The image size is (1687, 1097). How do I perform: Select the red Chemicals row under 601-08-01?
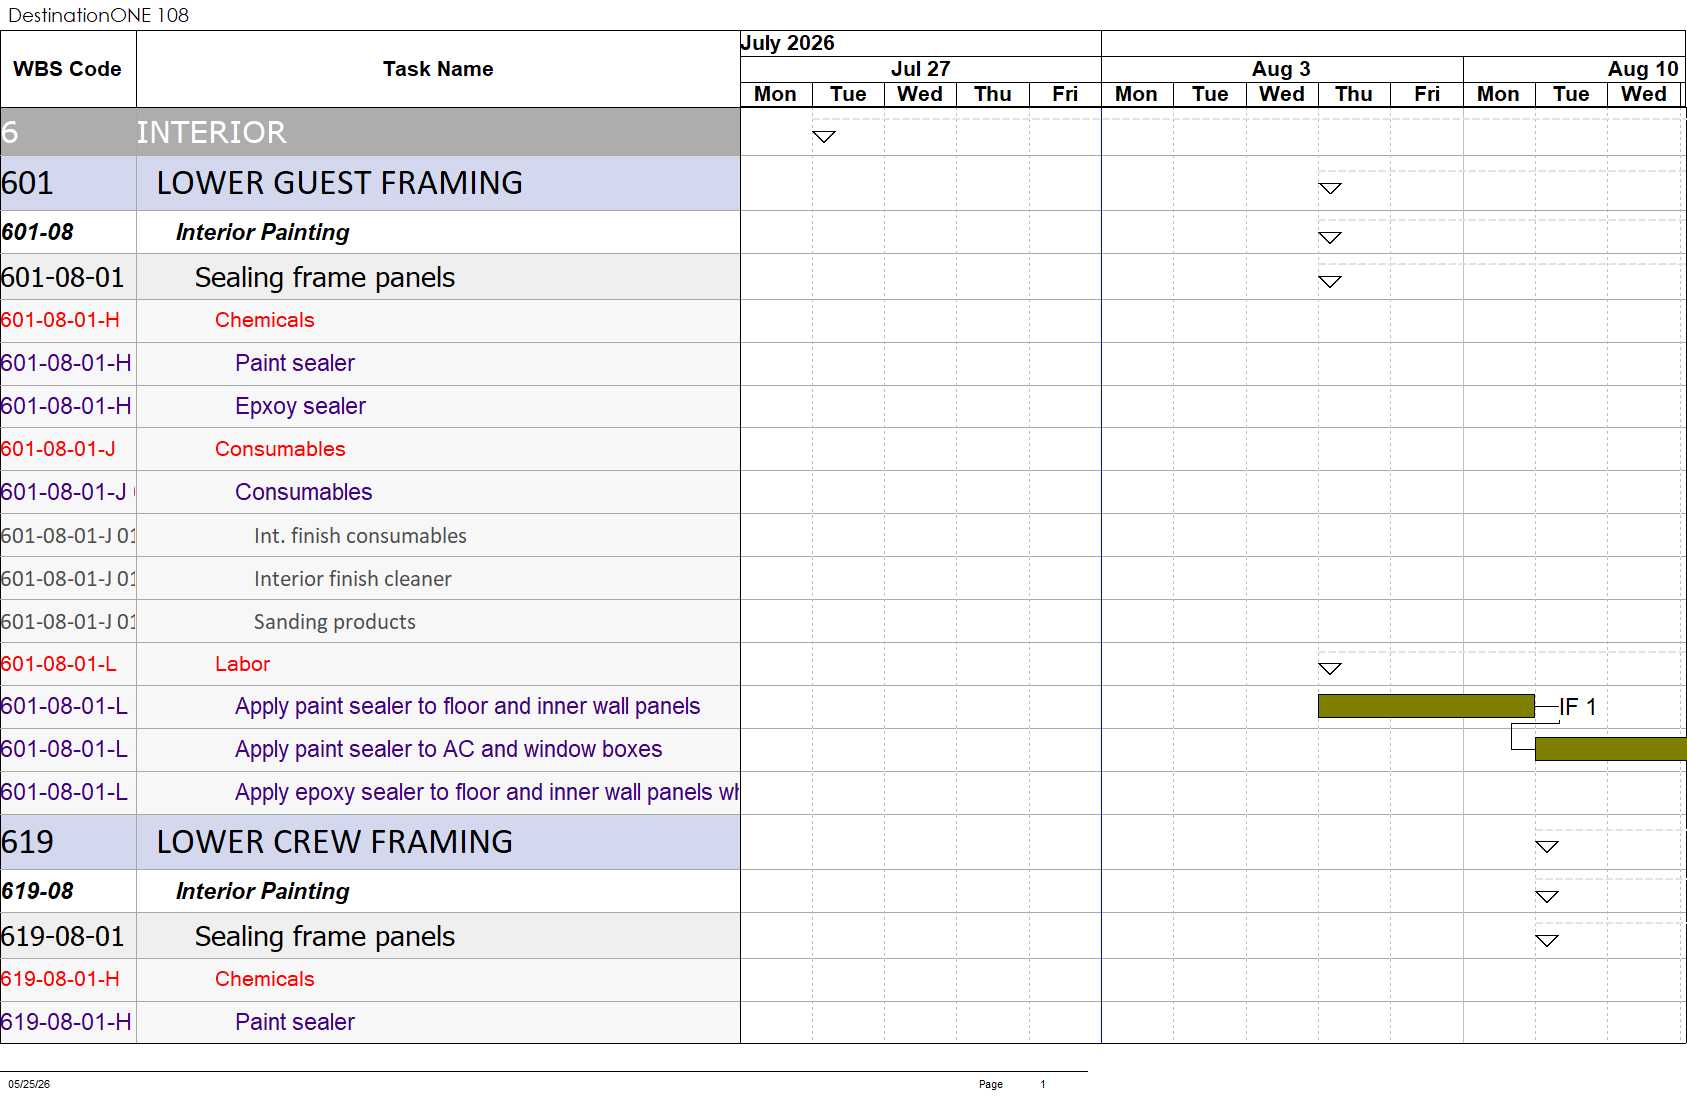click(370, 320)
